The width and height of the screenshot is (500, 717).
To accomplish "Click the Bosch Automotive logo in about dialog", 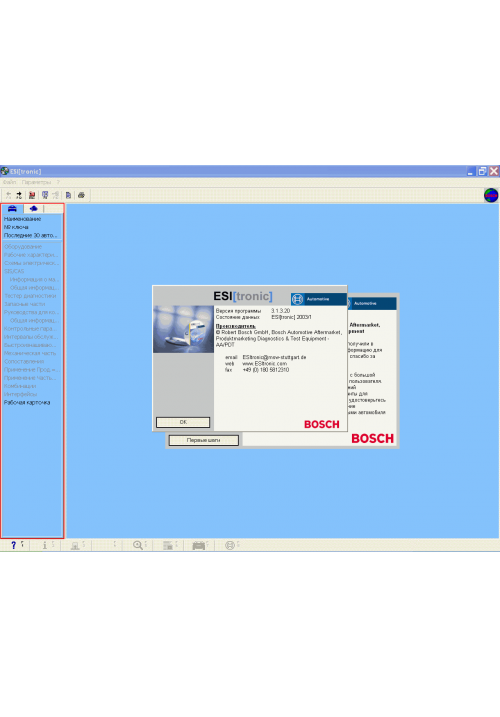I will tap(318, 299).
